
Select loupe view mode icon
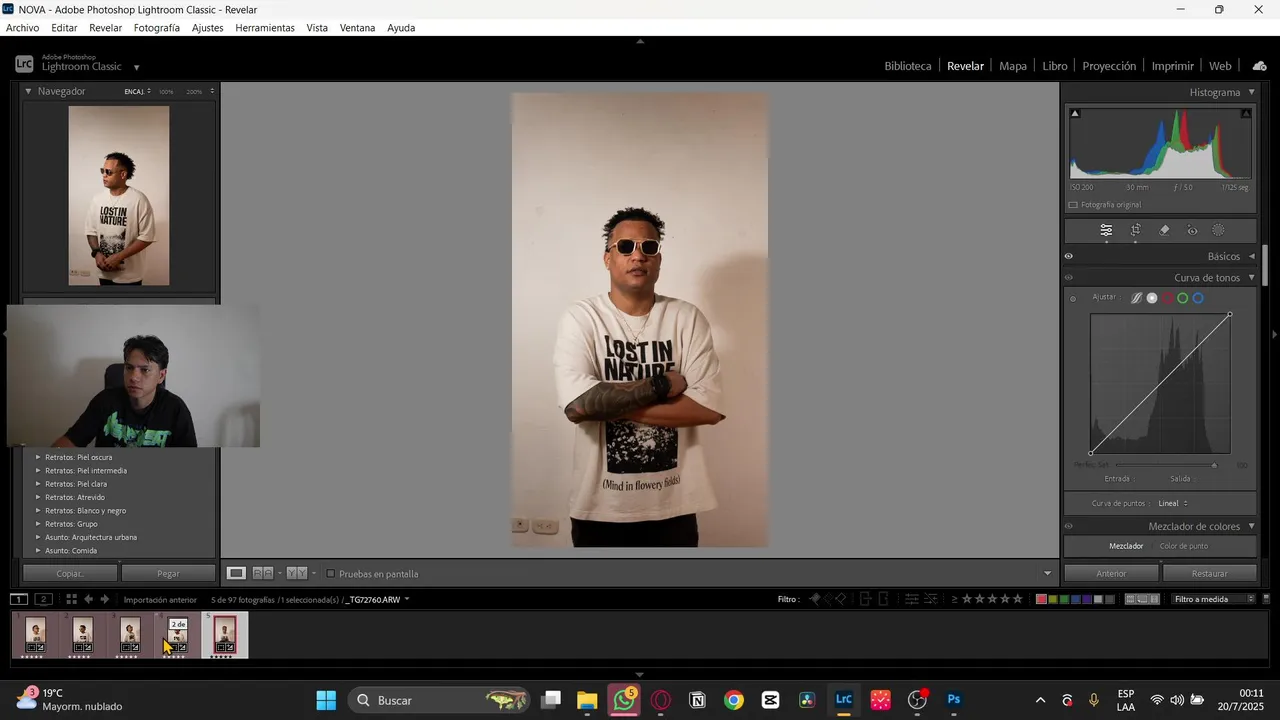pos(236,573)
